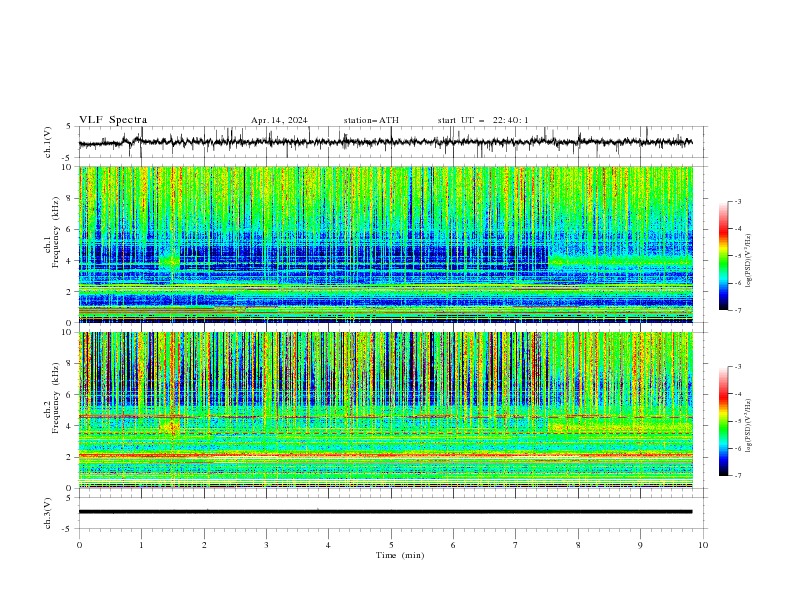This screenshot has width=792, height=612.
Task: Click the "VLF Spectra" title text
Action: [x=113, y=120]
